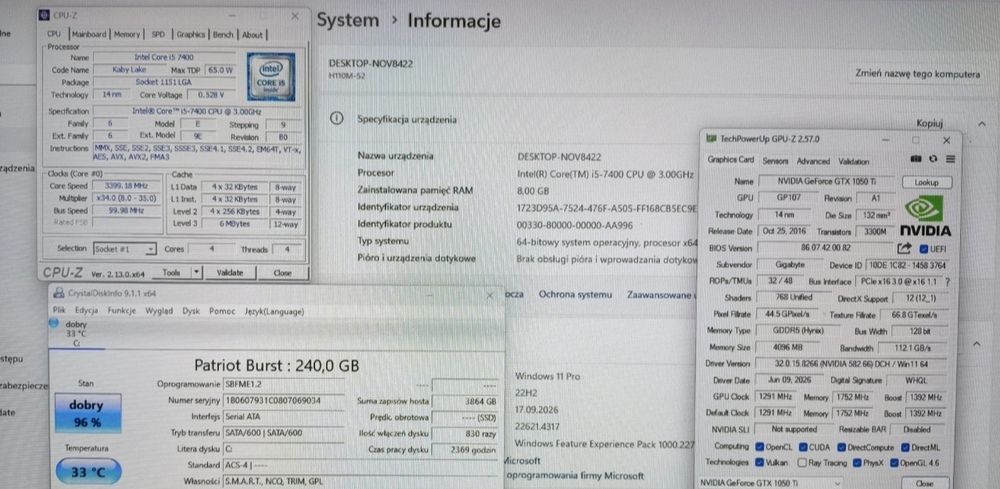Switch to CPU-Z SPD tab

click(x=158, y=34)
